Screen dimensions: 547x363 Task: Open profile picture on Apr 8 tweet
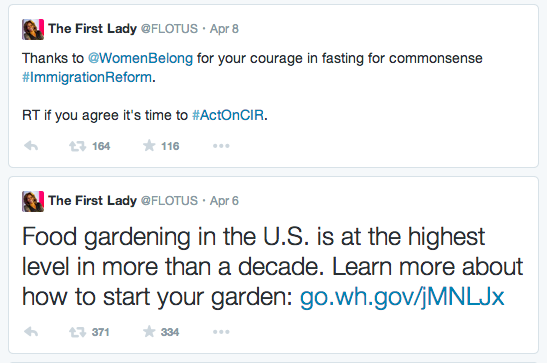33,29
